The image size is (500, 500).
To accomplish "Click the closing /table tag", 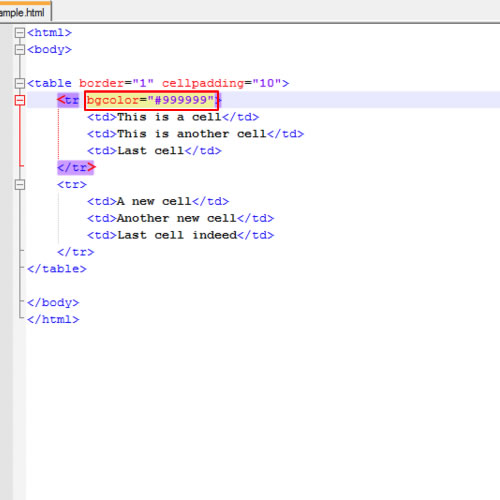I will point(57,269).
